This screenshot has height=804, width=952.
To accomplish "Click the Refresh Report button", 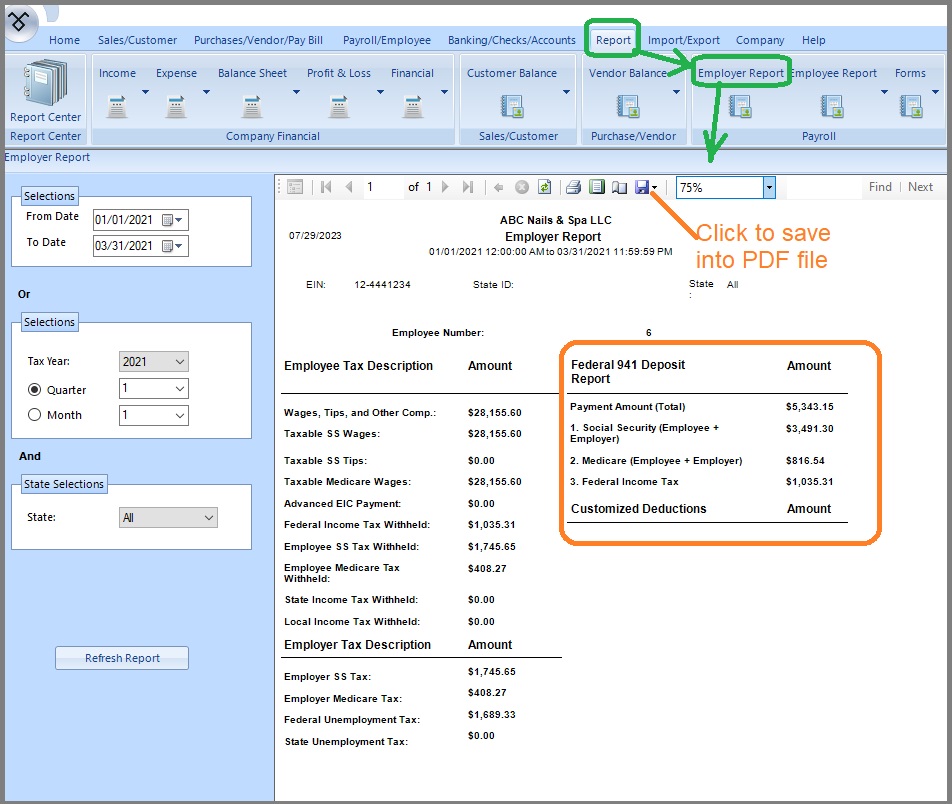I will pyautogui.click(x=122, y=658).
